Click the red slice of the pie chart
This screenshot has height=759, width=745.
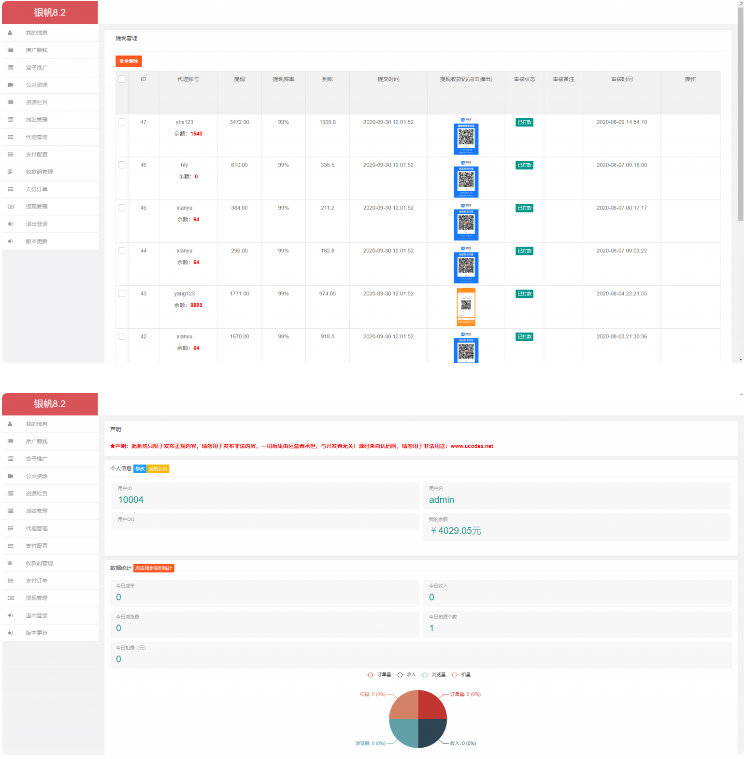432,703
